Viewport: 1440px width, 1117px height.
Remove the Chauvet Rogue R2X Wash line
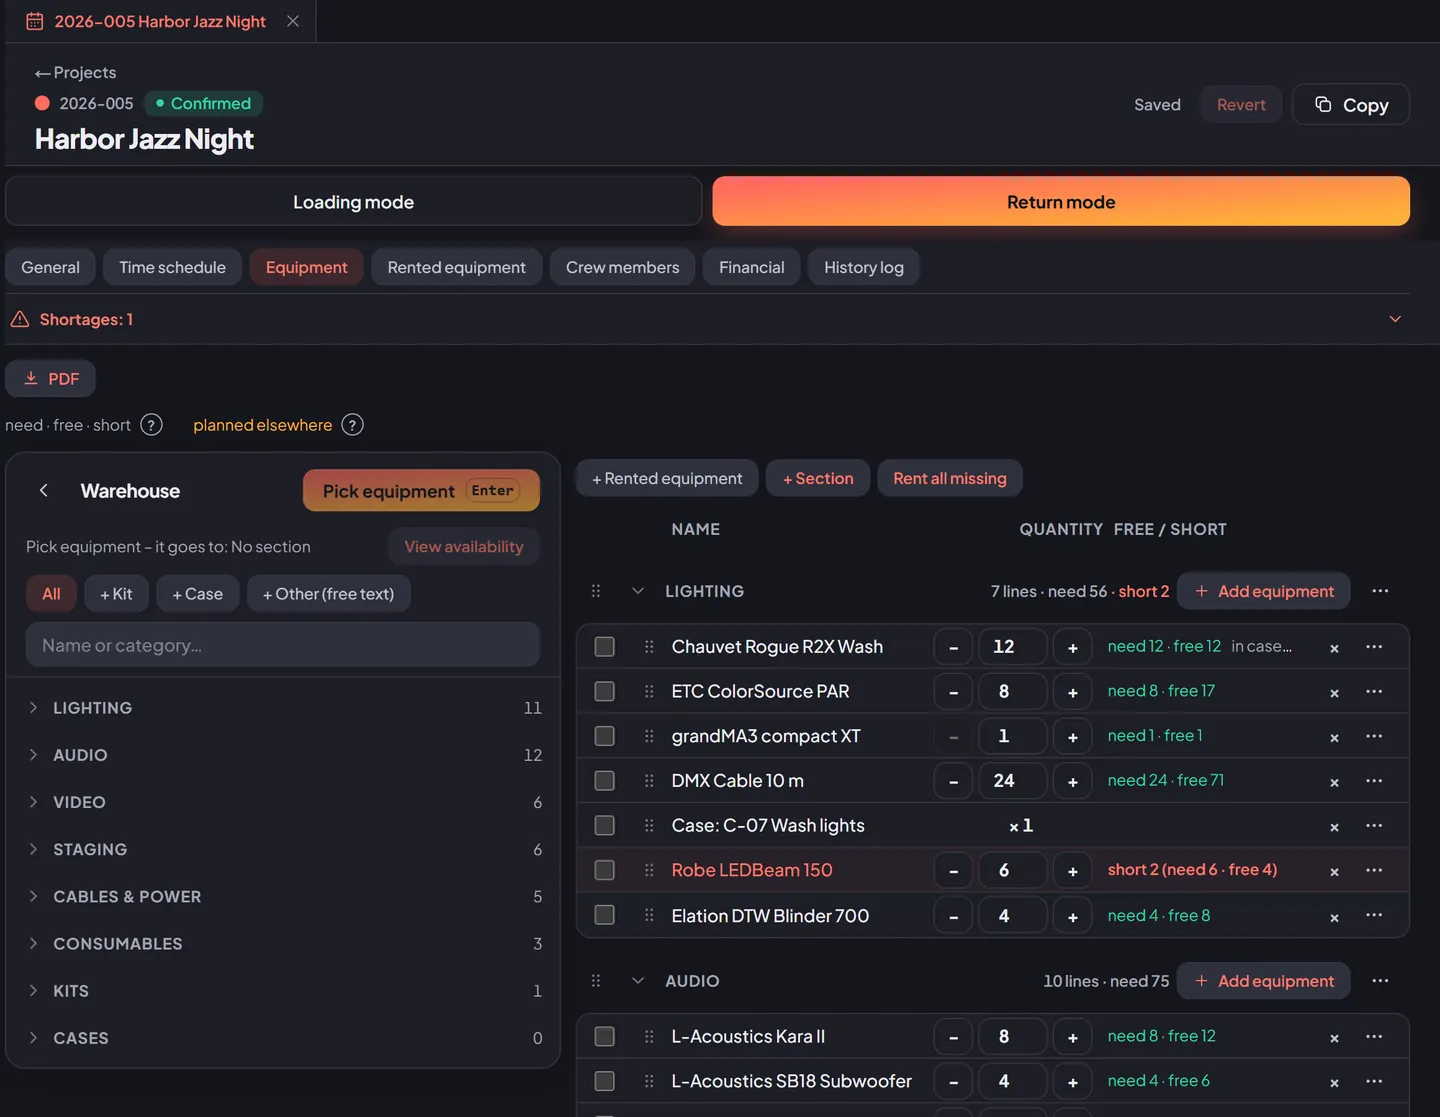tap(1334, 648)
